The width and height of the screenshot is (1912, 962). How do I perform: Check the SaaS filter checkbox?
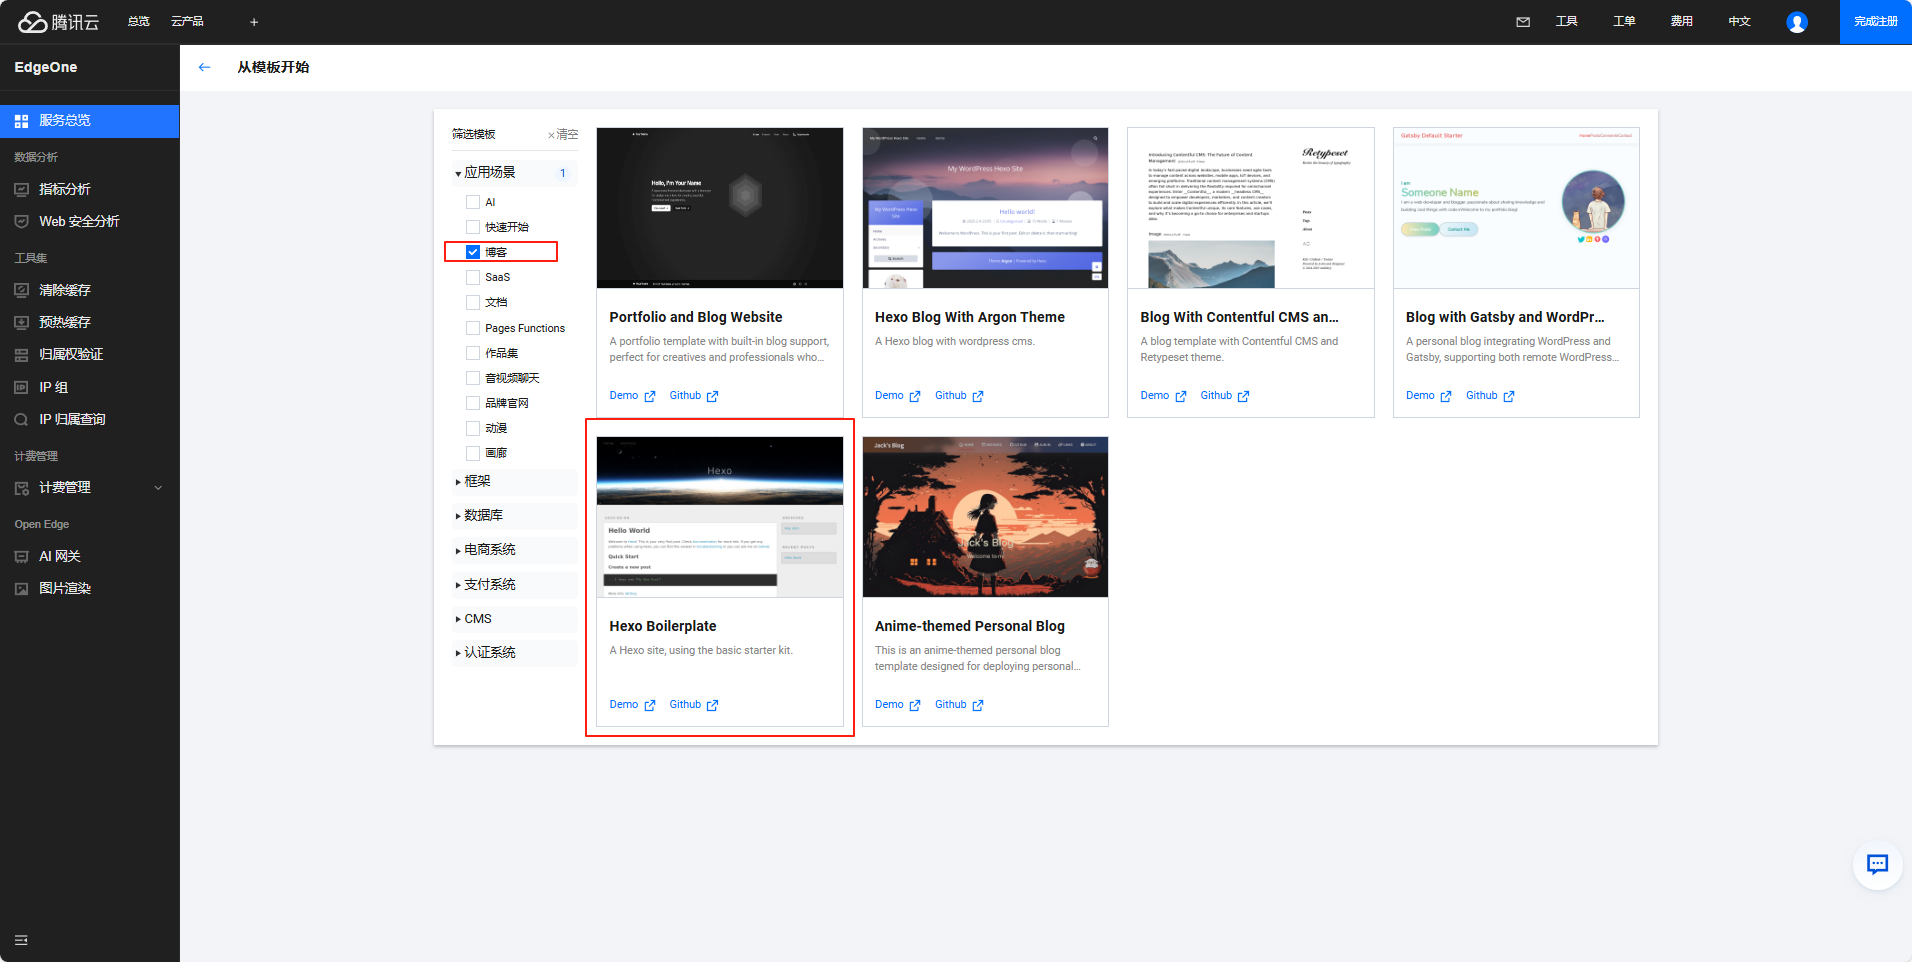[x=473, y=277]
